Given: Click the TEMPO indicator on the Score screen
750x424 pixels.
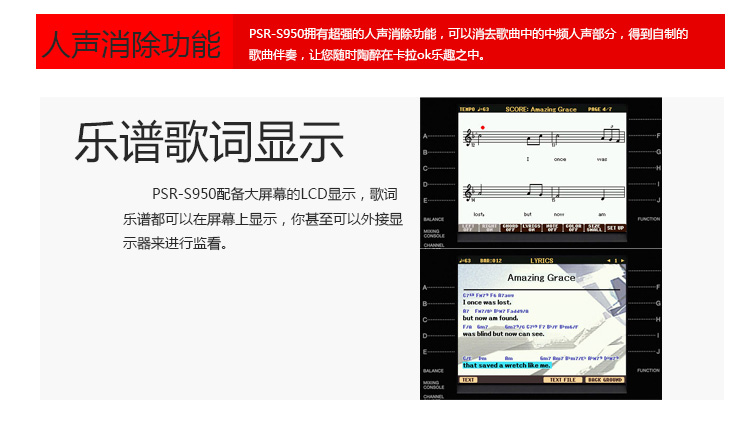Looking at the screenshot, I should [474, 109].
